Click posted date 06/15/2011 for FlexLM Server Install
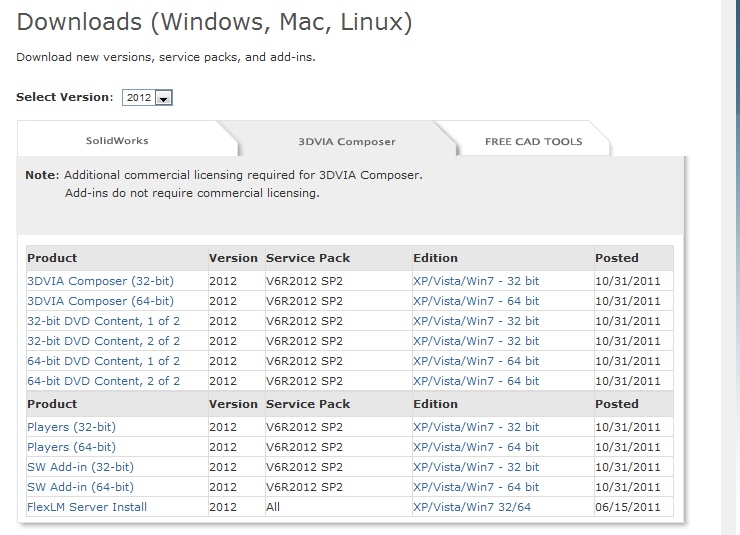Image resolution: width=740 pixels, height=535 pixels. [x=628, y=507]
